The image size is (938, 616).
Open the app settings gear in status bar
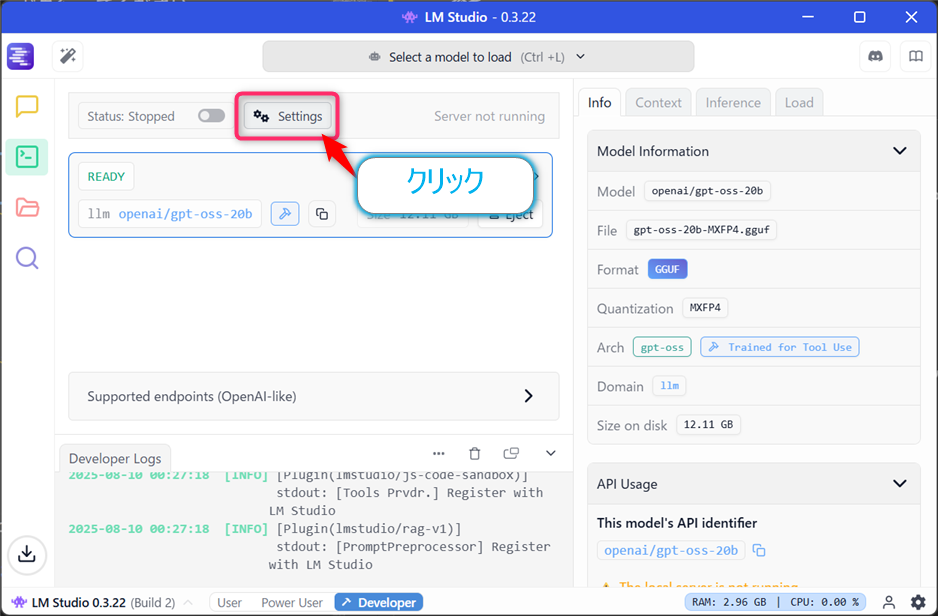pos(918,602)
